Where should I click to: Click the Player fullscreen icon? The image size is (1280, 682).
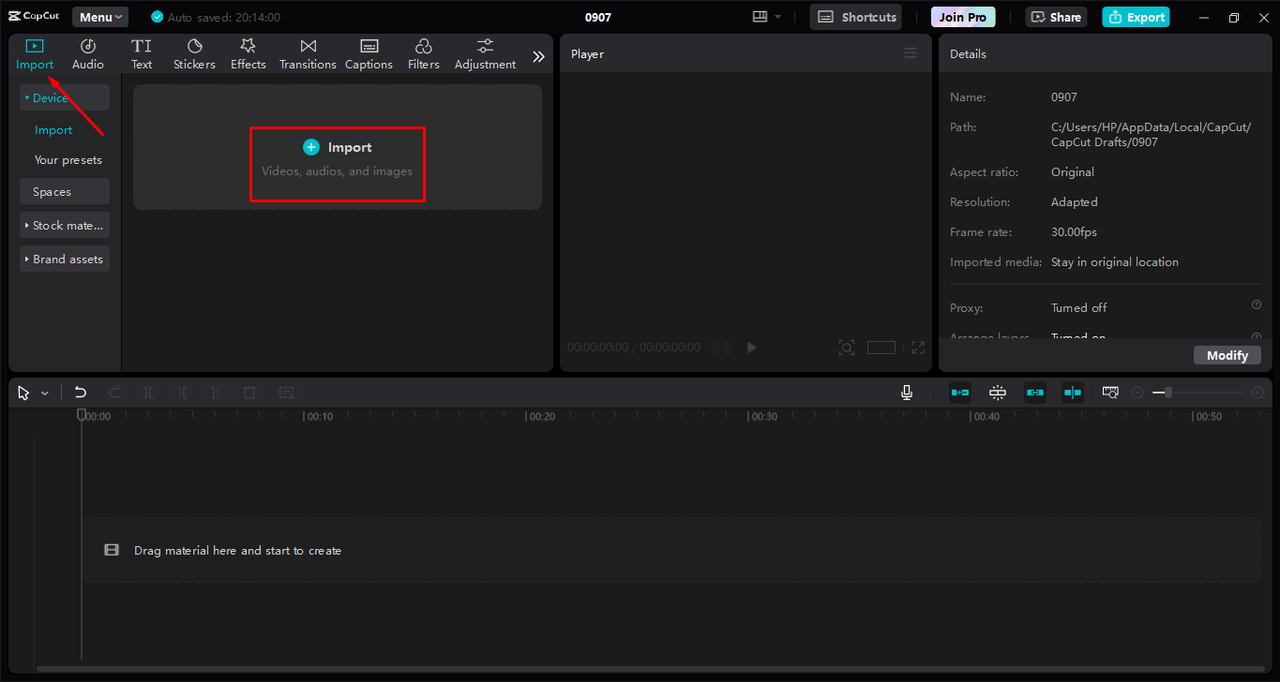coord(918,348)
